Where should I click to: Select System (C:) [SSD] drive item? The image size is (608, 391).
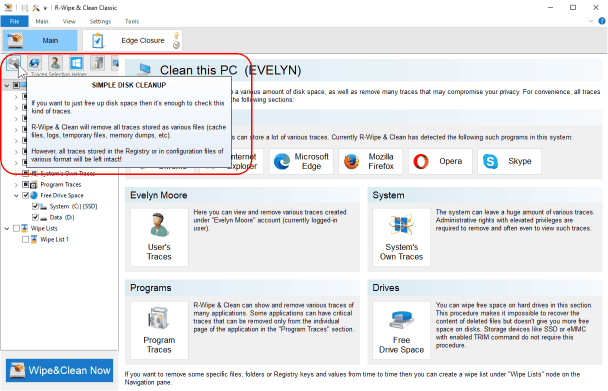point(73,206)
